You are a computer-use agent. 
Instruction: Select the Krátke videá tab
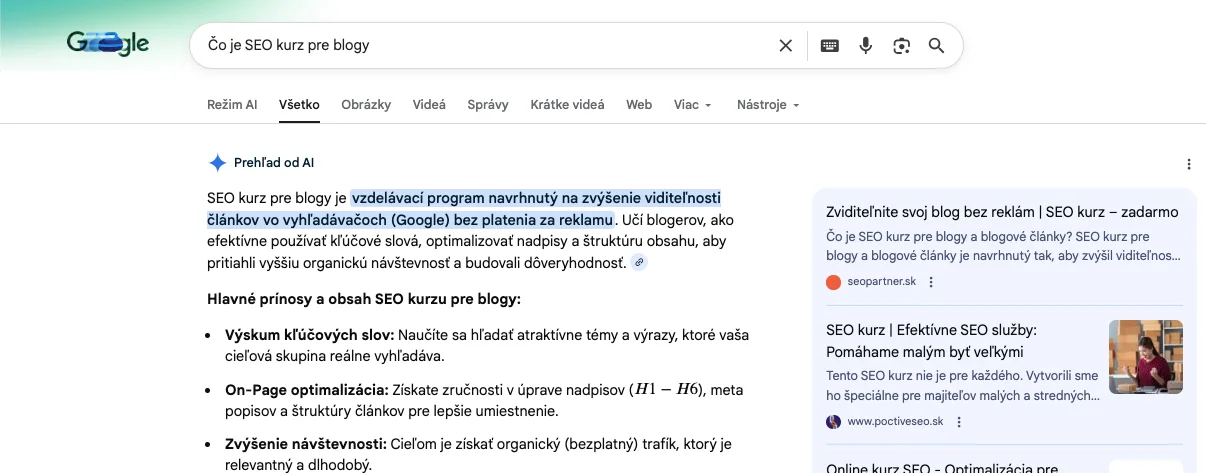click(567, 105)
